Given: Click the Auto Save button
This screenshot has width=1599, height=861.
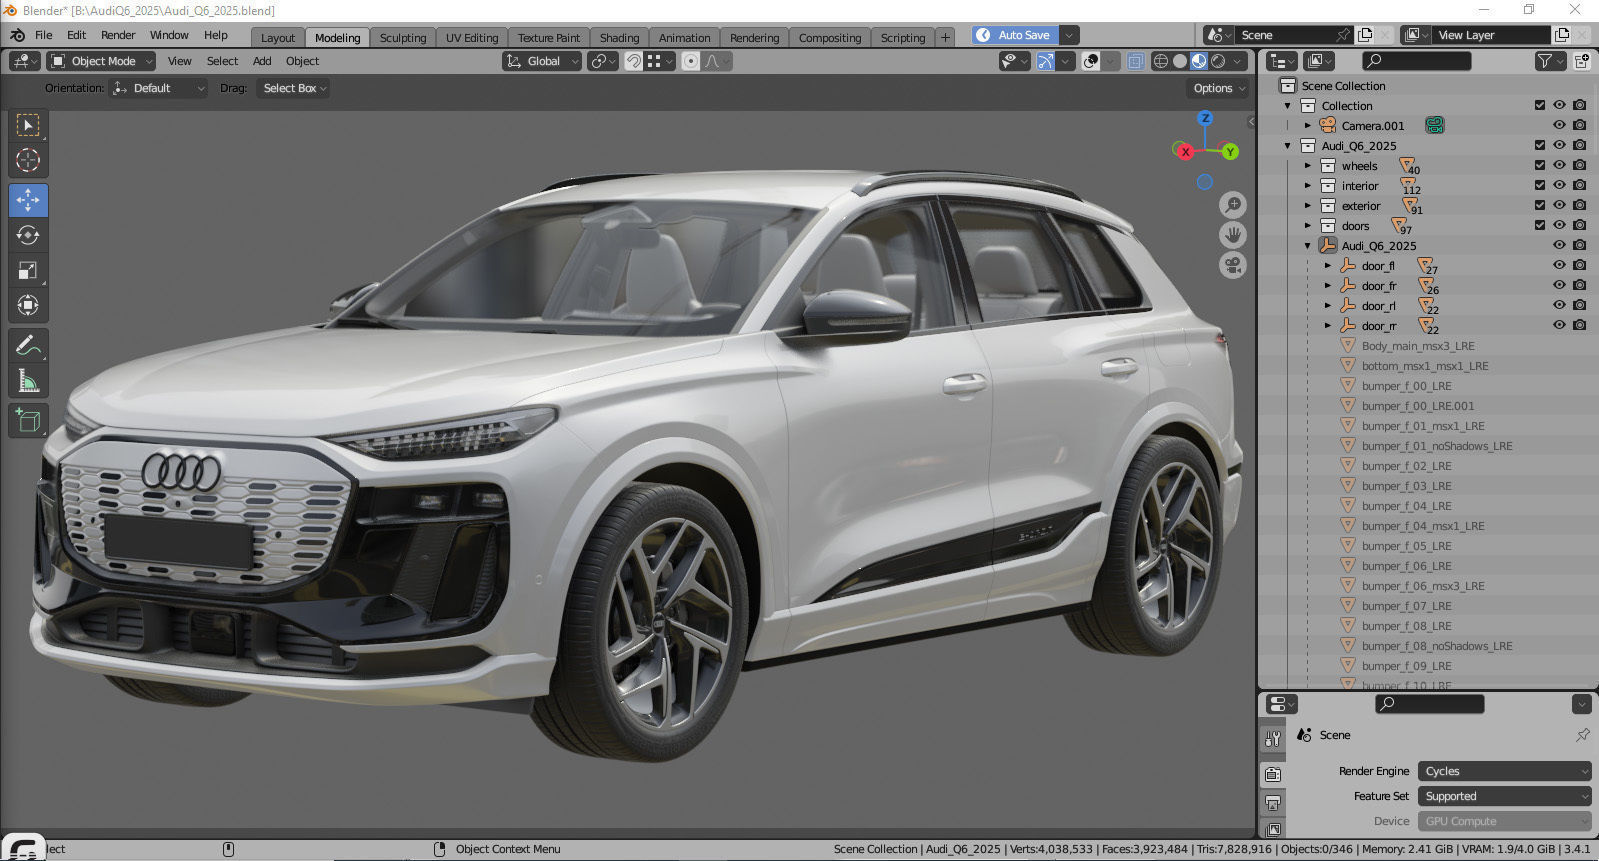Looking at the screenshot, I should 1014,35.
